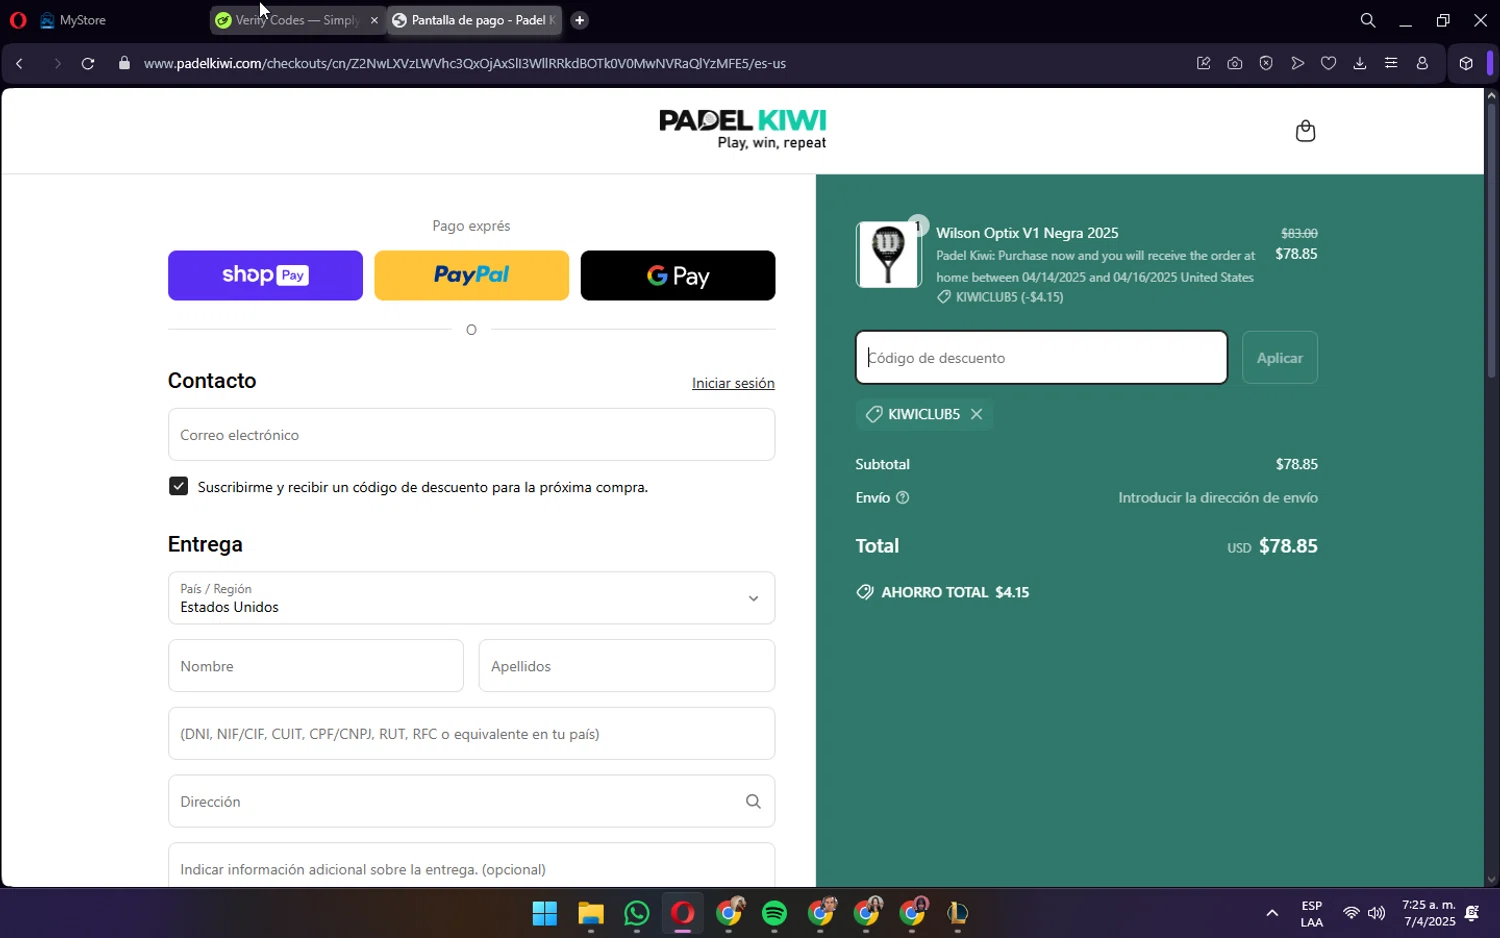Open the tab search magnifier

[1368, 20]
